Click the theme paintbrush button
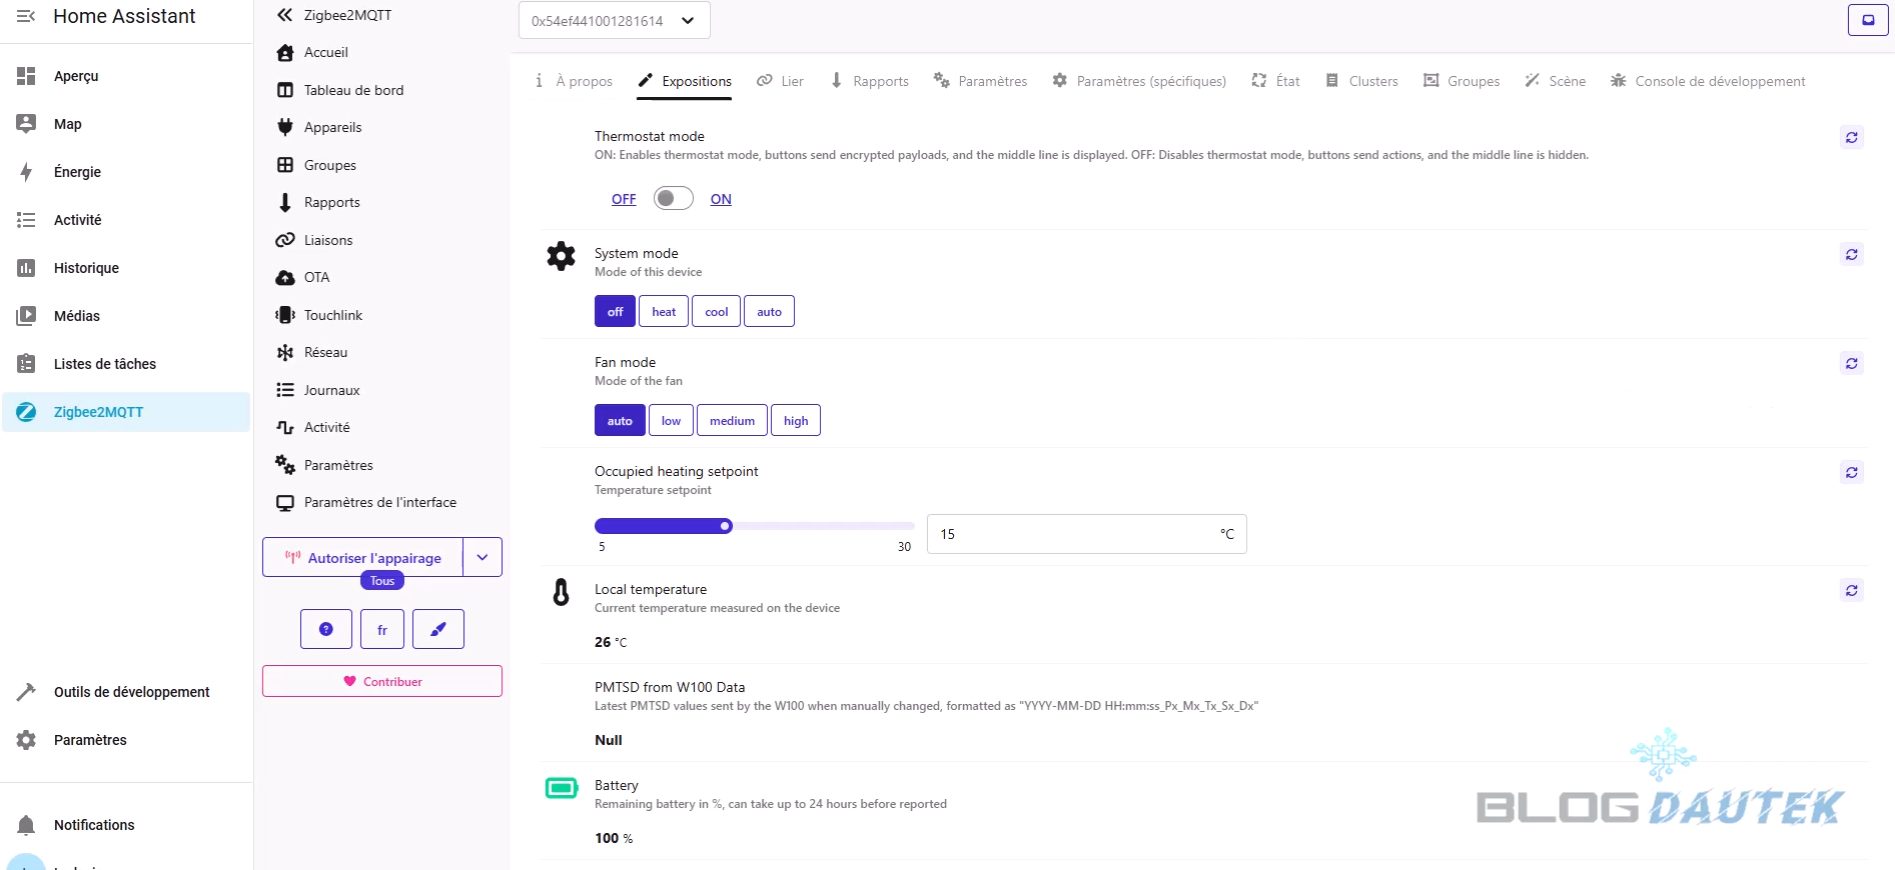 [438, 629]
